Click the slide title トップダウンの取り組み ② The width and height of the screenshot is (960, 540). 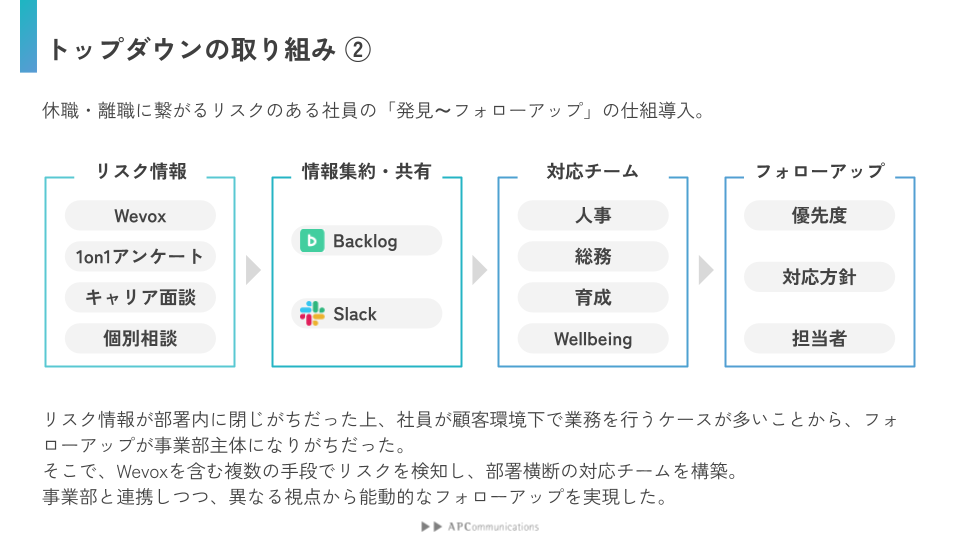(x=209, y=49)
